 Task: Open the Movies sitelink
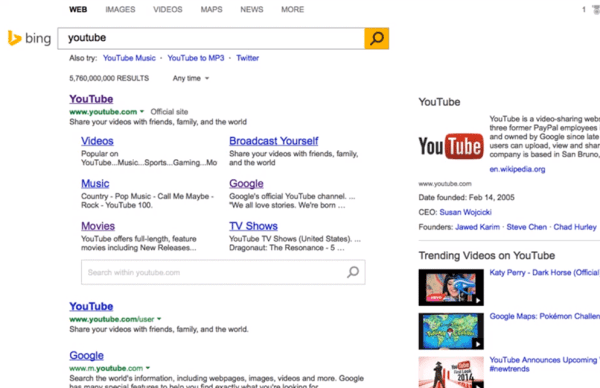tap(98, 226)
